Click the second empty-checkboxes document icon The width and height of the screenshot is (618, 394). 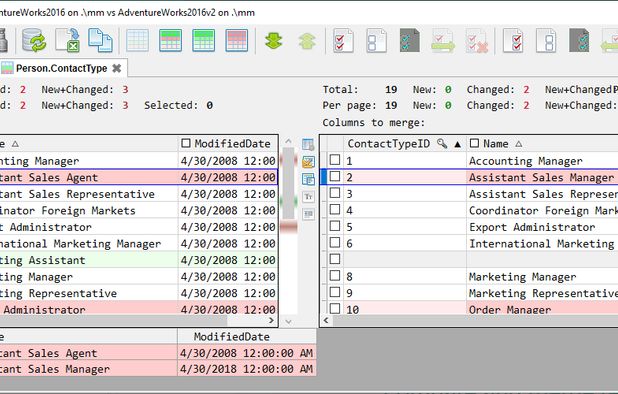(546, 40)
